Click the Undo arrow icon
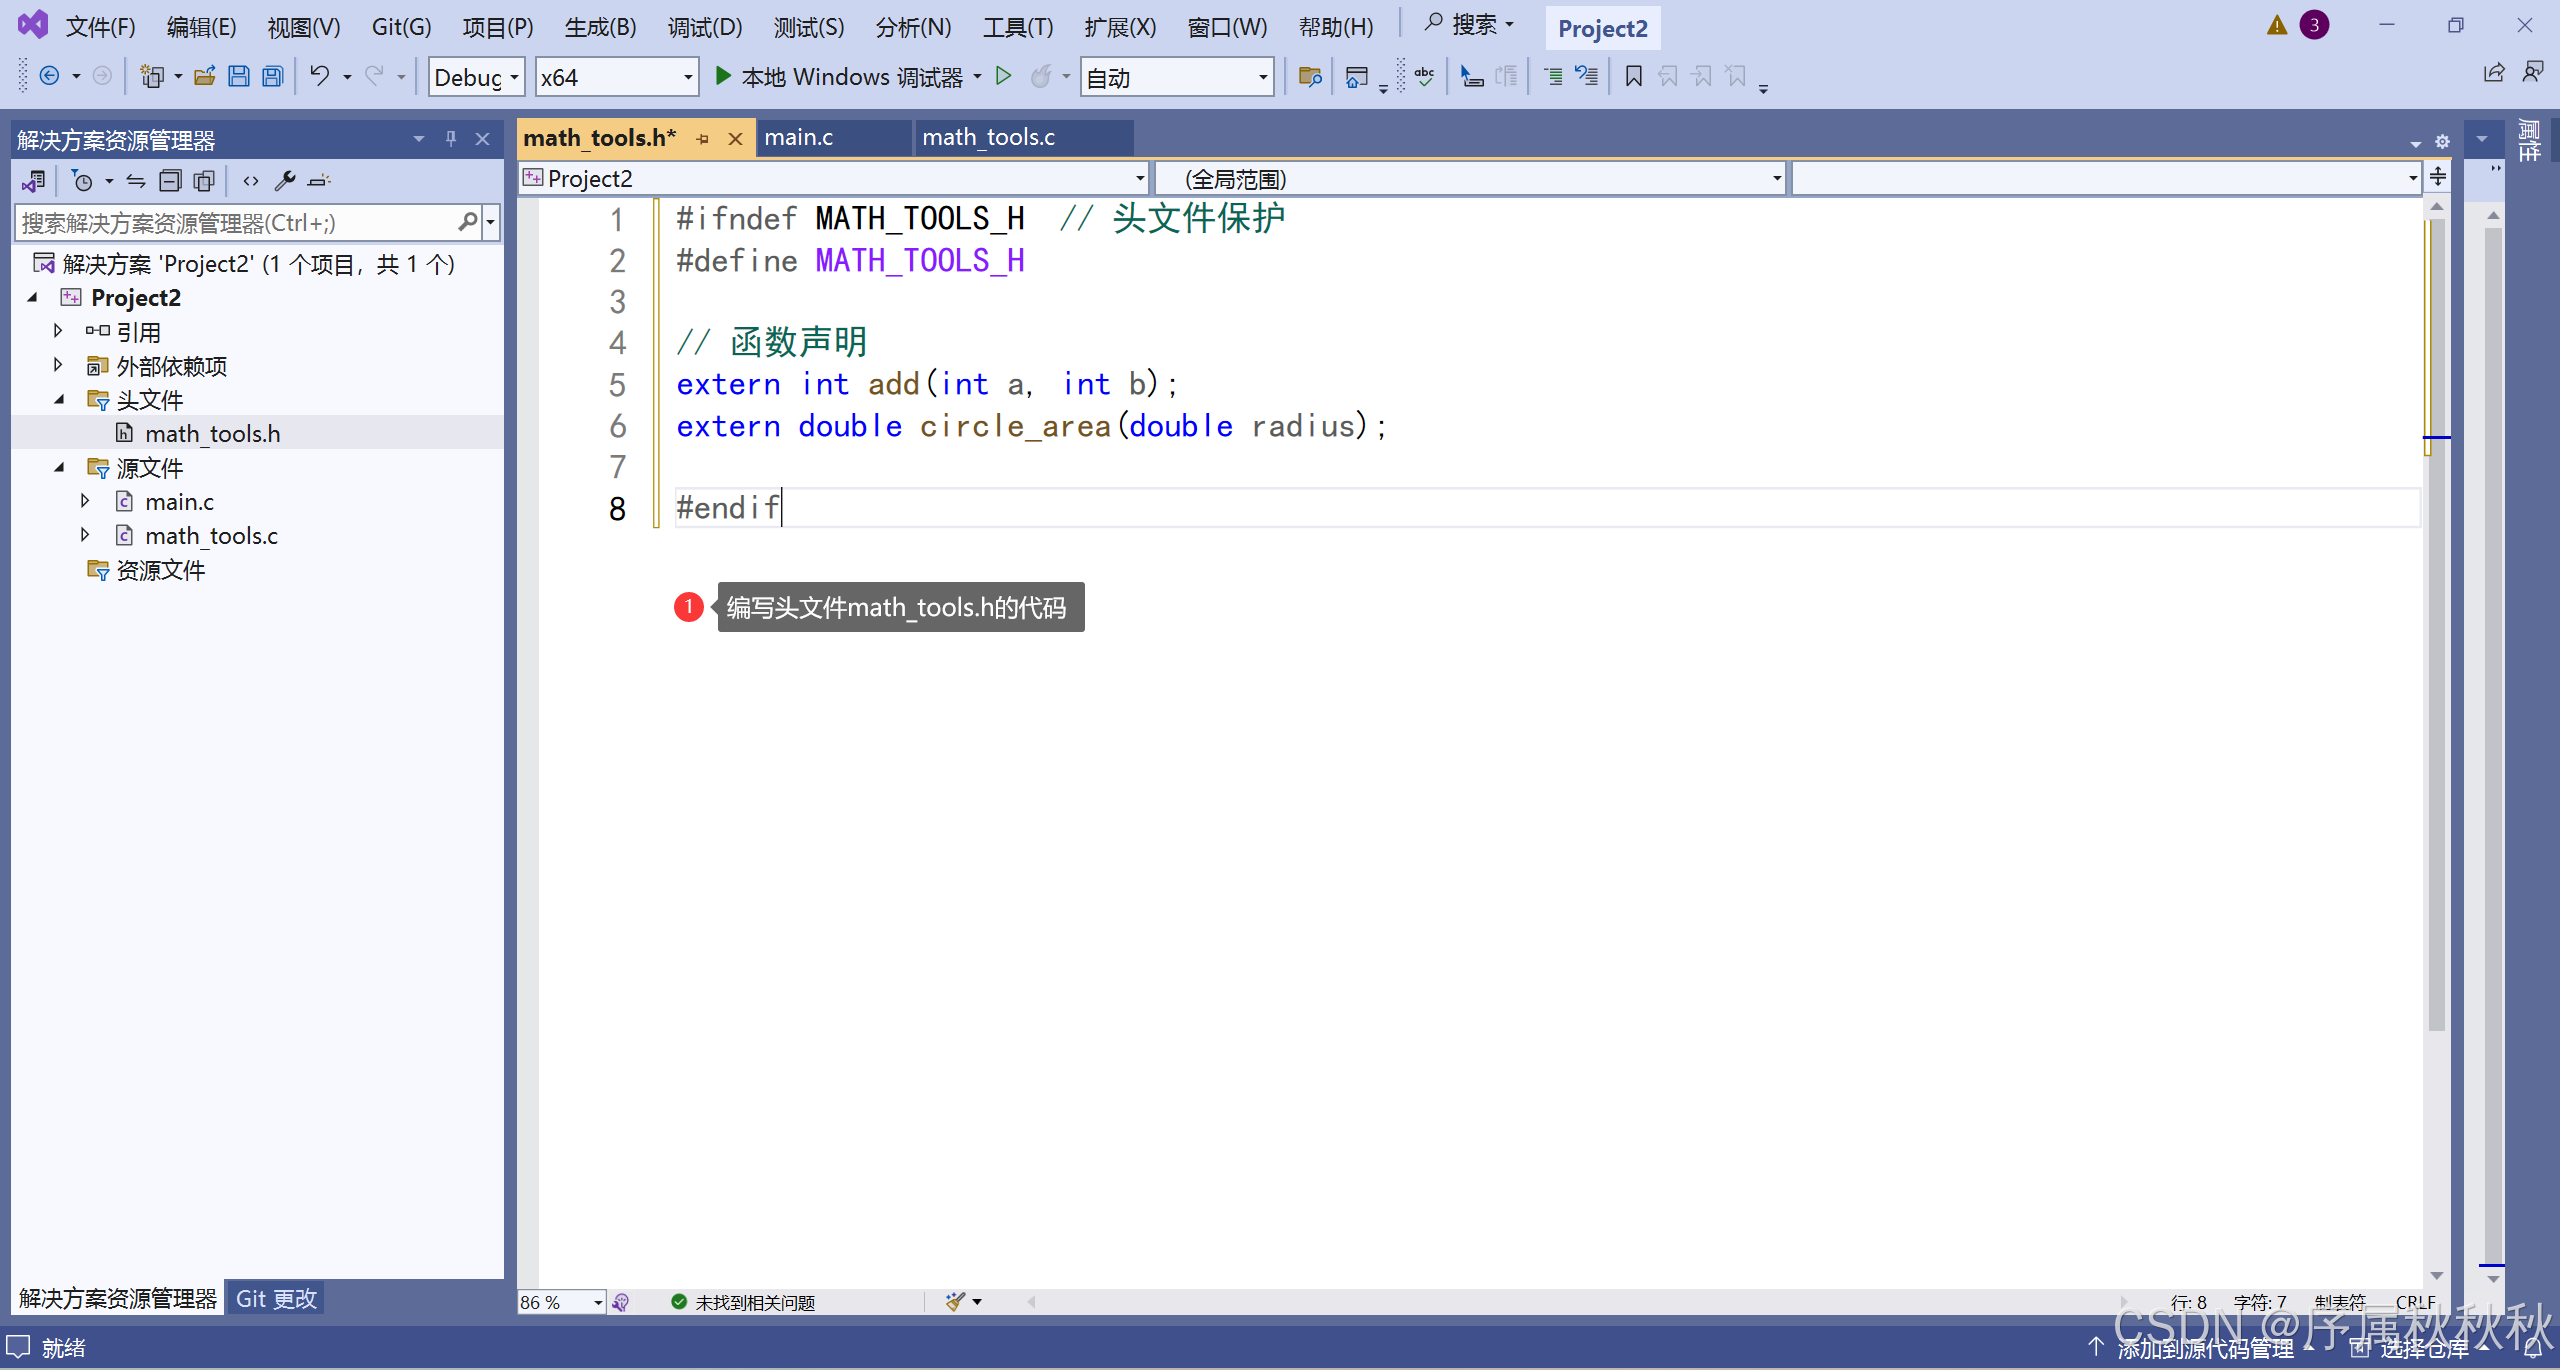 coord(319,76)
